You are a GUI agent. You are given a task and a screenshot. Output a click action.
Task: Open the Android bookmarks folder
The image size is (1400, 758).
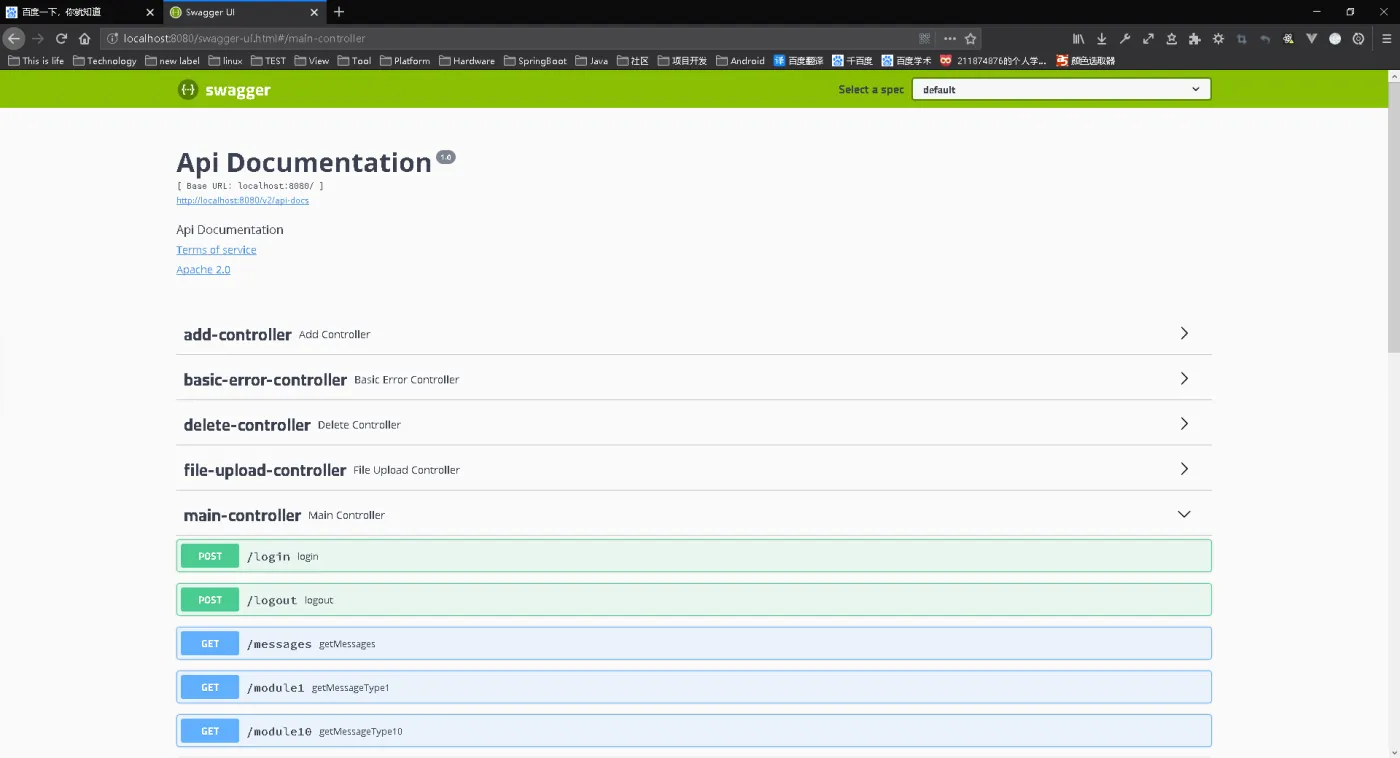click(x=739, y=61)
